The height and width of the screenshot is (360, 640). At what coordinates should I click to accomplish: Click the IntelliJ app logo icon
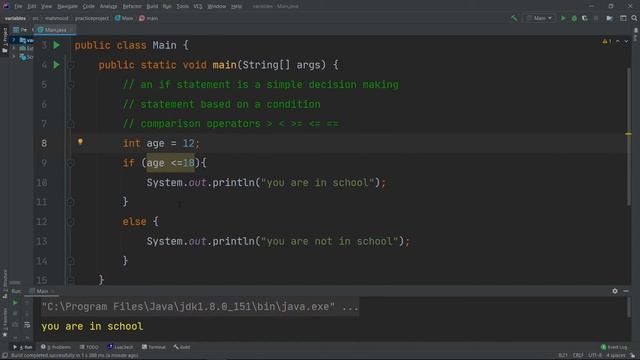6,6
